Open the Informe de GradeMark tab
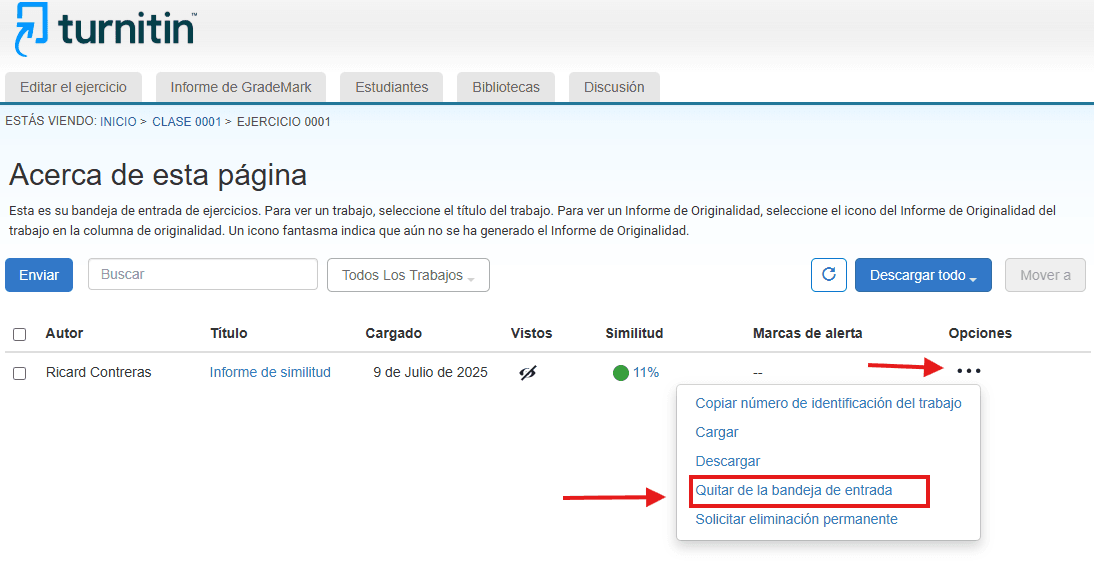The height and width of the screenshot is (570, 1094). [x=241, y=87]
